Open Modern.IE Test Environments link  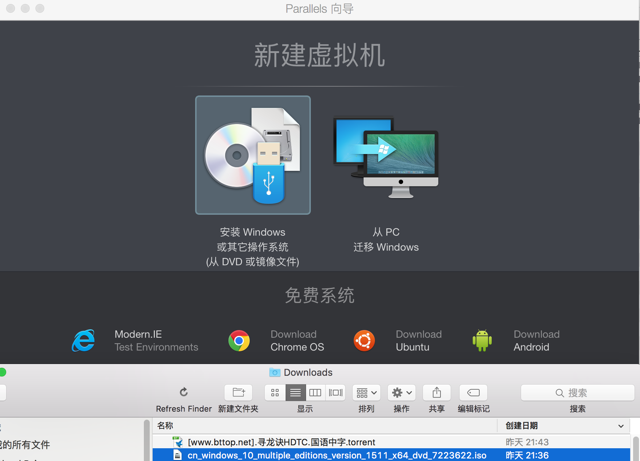[x=156, y=341]
